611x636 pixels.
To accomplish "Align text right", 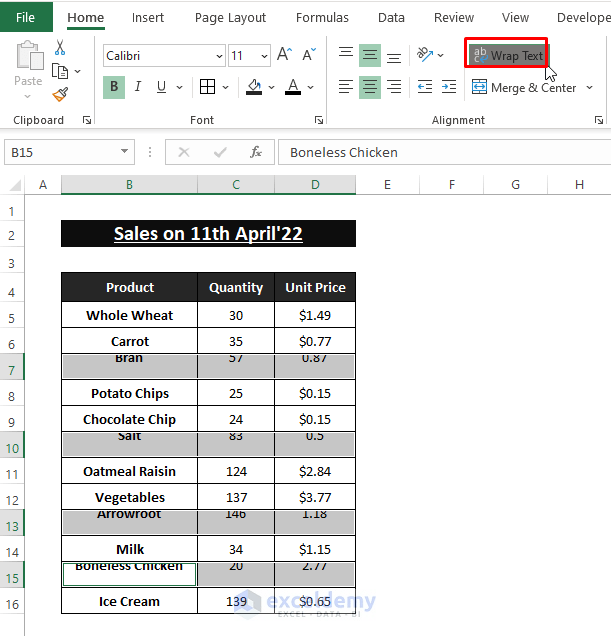I will (x=394, y=87).
